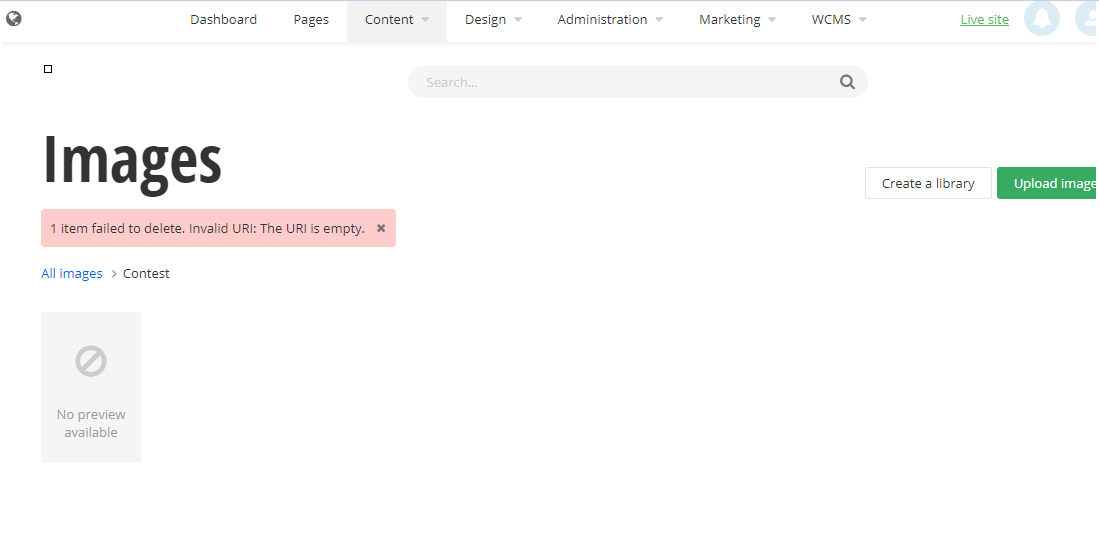Open the user profile avatar icon
This screenshot has width=1099, height=534.
pos(1088,19)
